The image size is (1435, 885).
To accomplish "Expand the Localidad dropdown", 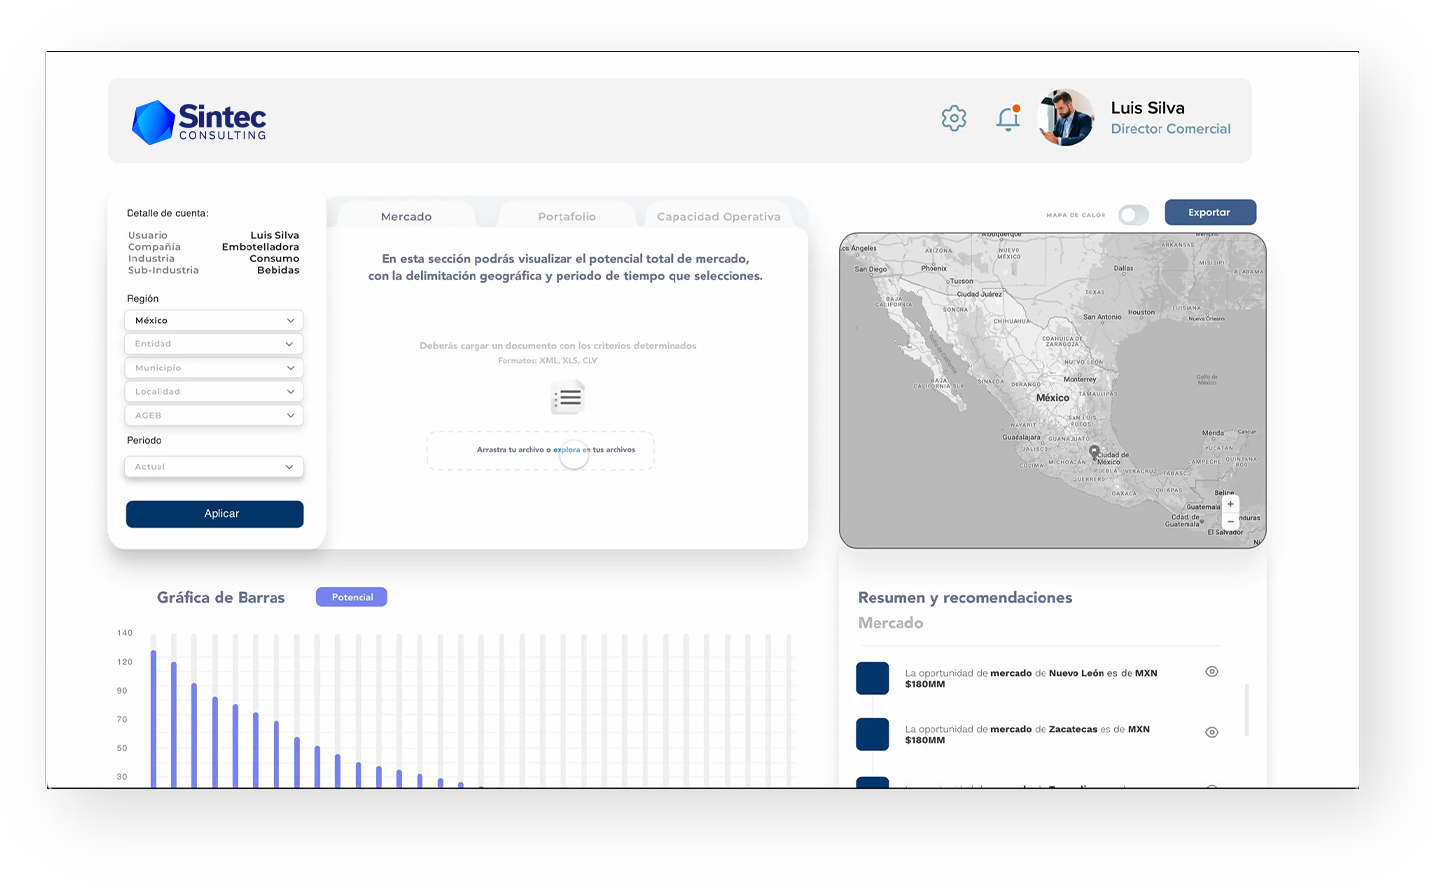I will tap(214, 392).
